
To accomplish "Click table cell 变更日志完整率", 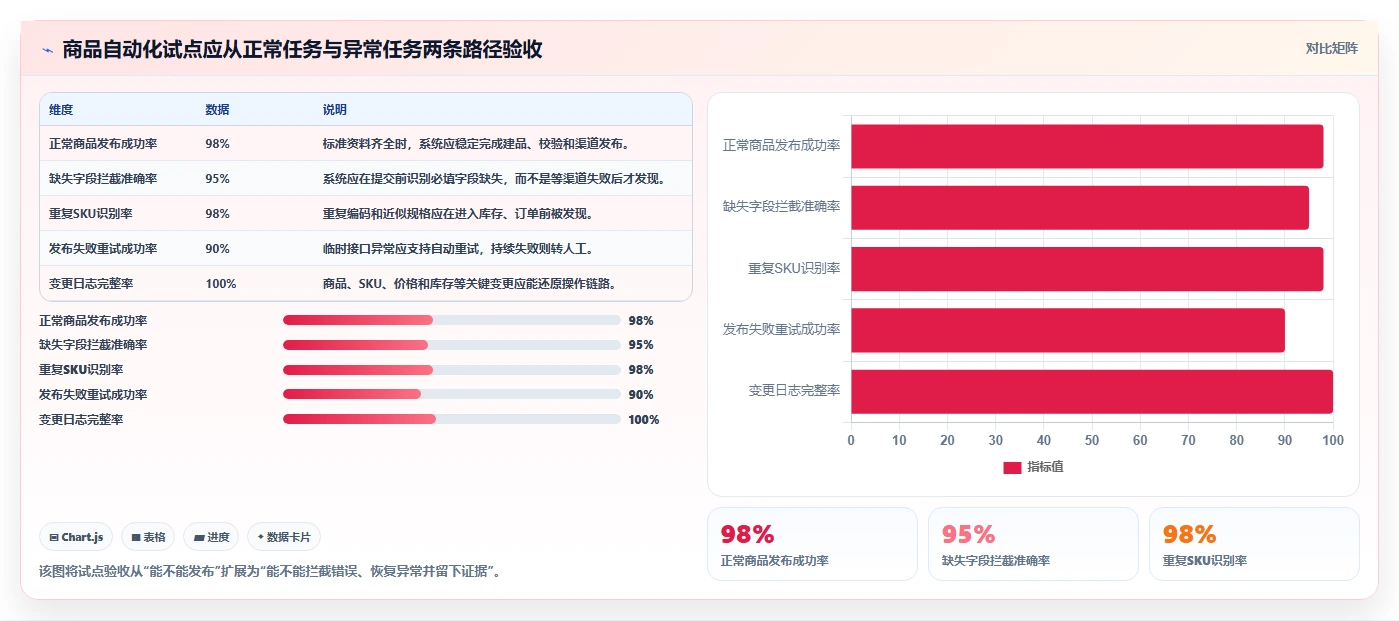I will [90, 284].
